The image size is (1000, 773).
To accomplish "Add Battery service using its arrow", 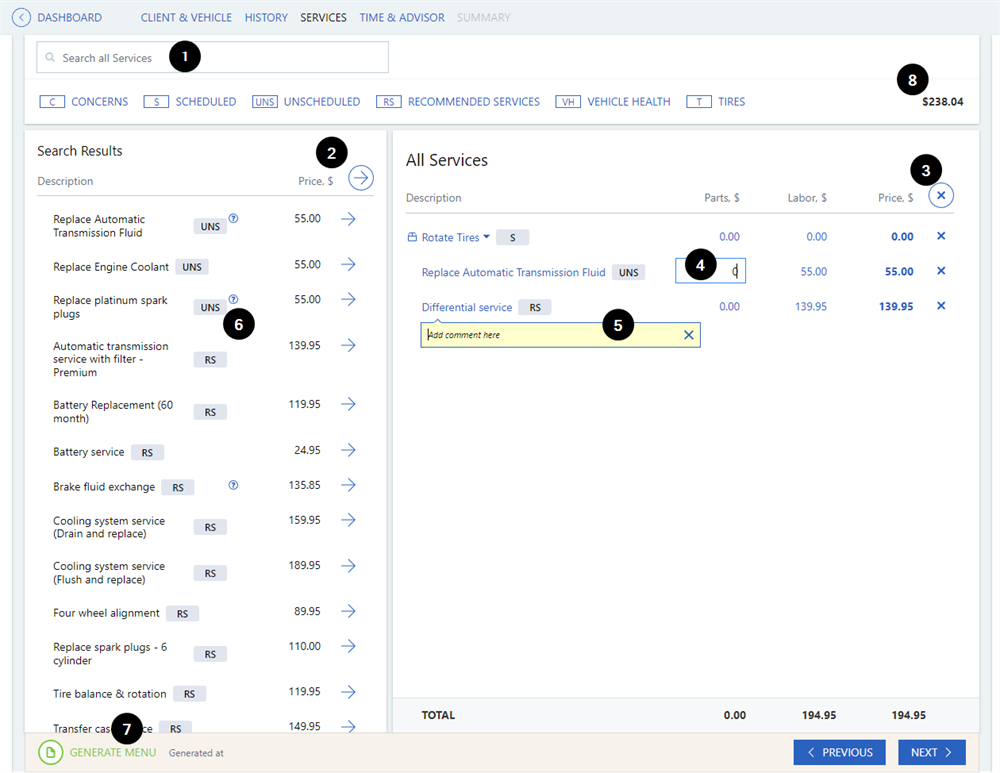I will pyautogui.click(x=348, y=451).
